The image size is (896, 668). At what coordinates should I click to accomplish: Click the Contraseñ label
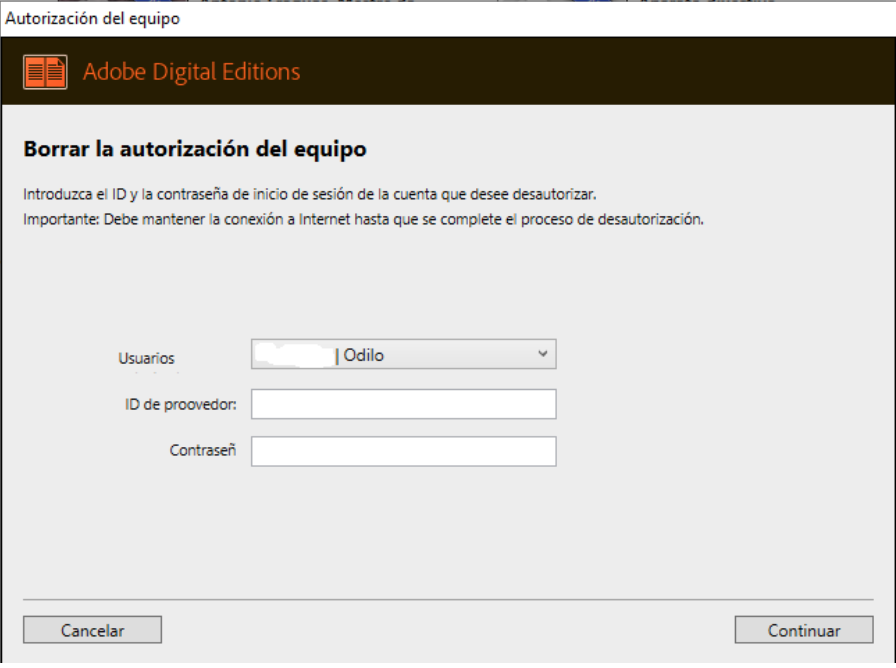[x=203, y=451]
